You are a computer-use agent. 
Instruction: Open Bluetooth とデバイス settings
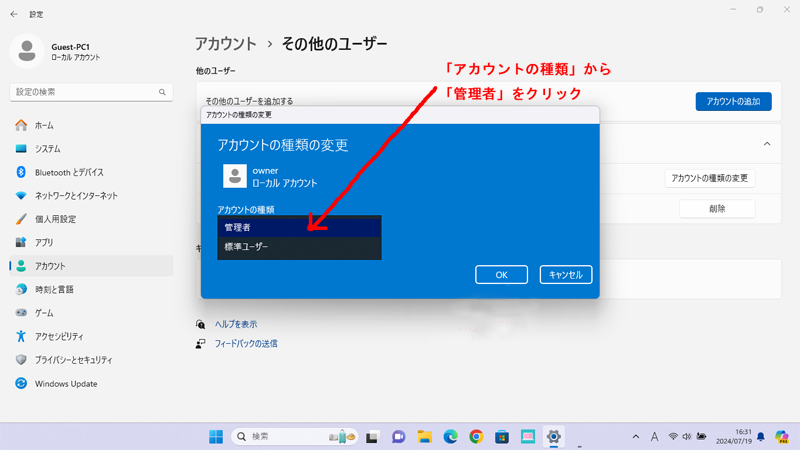click(x=68, y=172)
